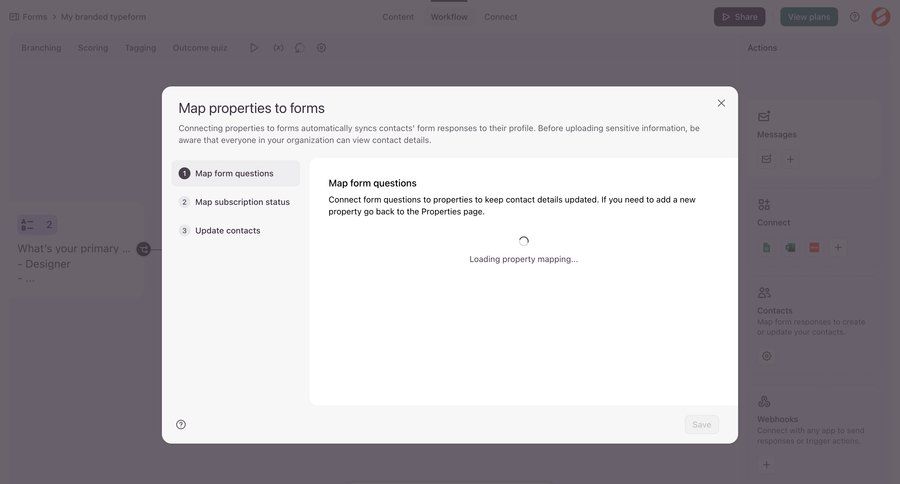Click the Save button in the dialog
Viewport: 900px width, 484px height.
(x=701, y=425)
